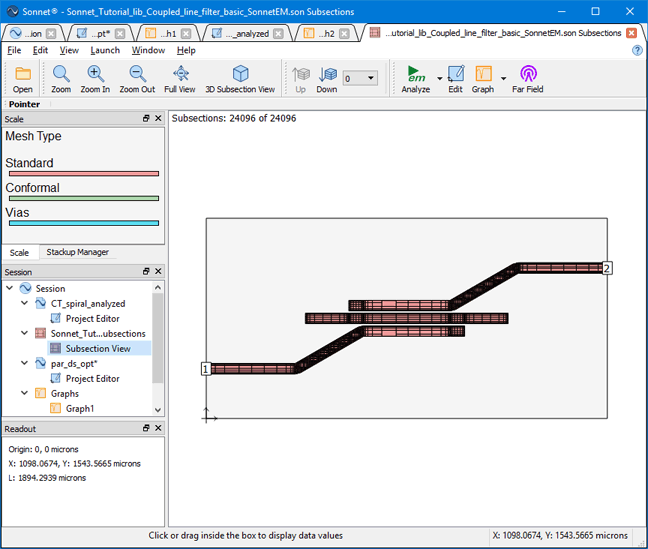The height and width of the screenshot is (549, 648).
Task: Collapse the Session tree root
Action: point(10,288)
